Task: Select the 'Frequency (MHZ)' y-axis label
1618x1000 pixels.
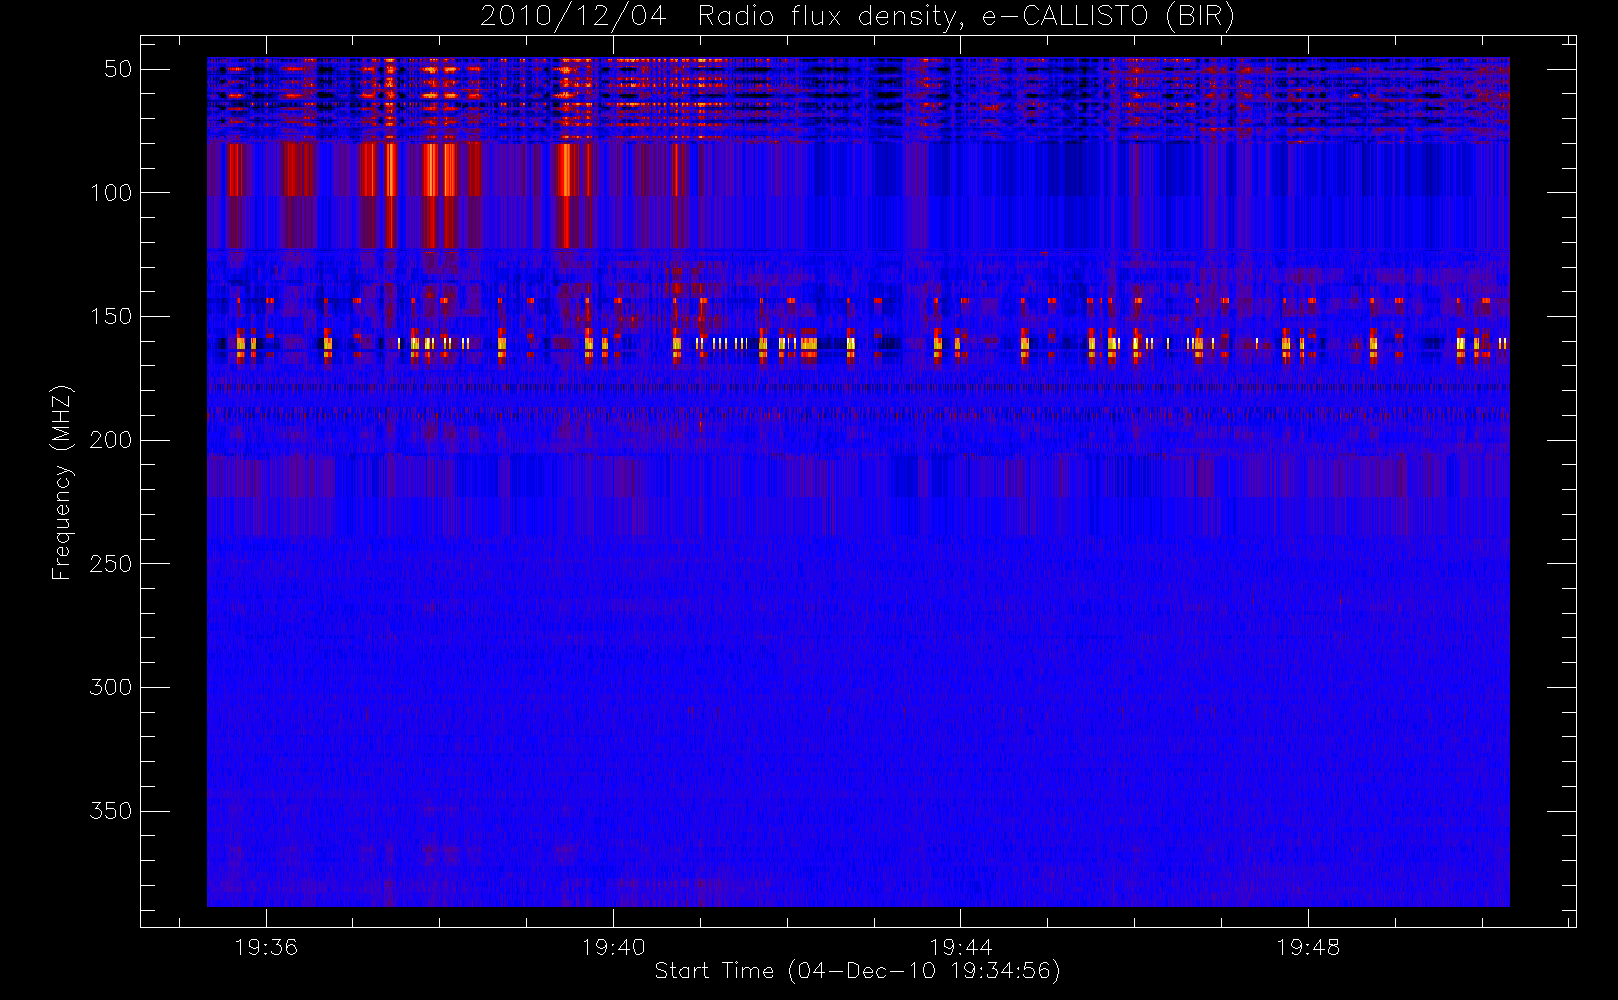Action: pos(62,482)
